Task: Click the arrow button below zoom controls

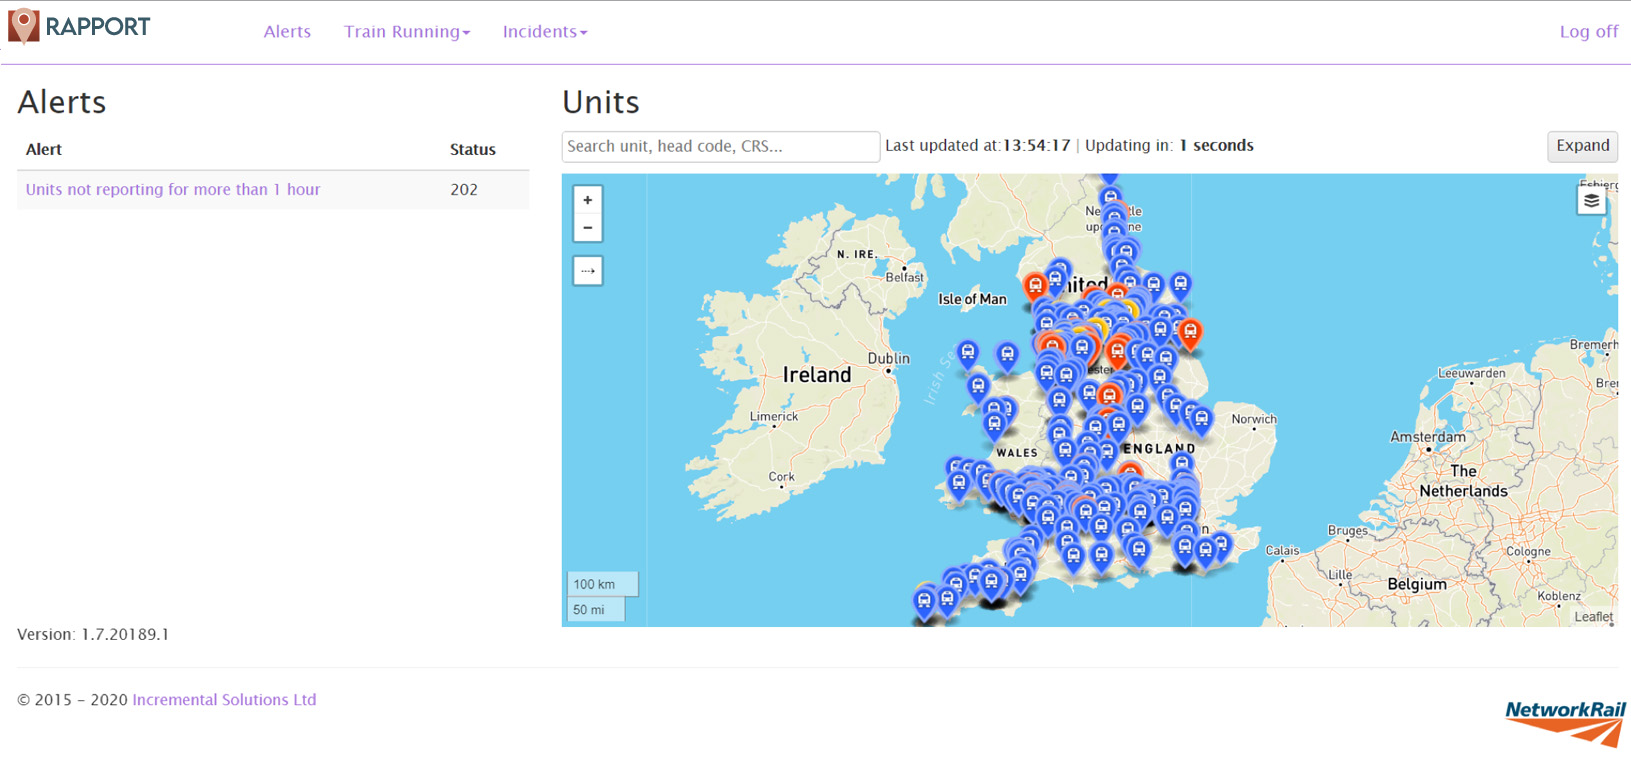Action: (x=588, y=271)
